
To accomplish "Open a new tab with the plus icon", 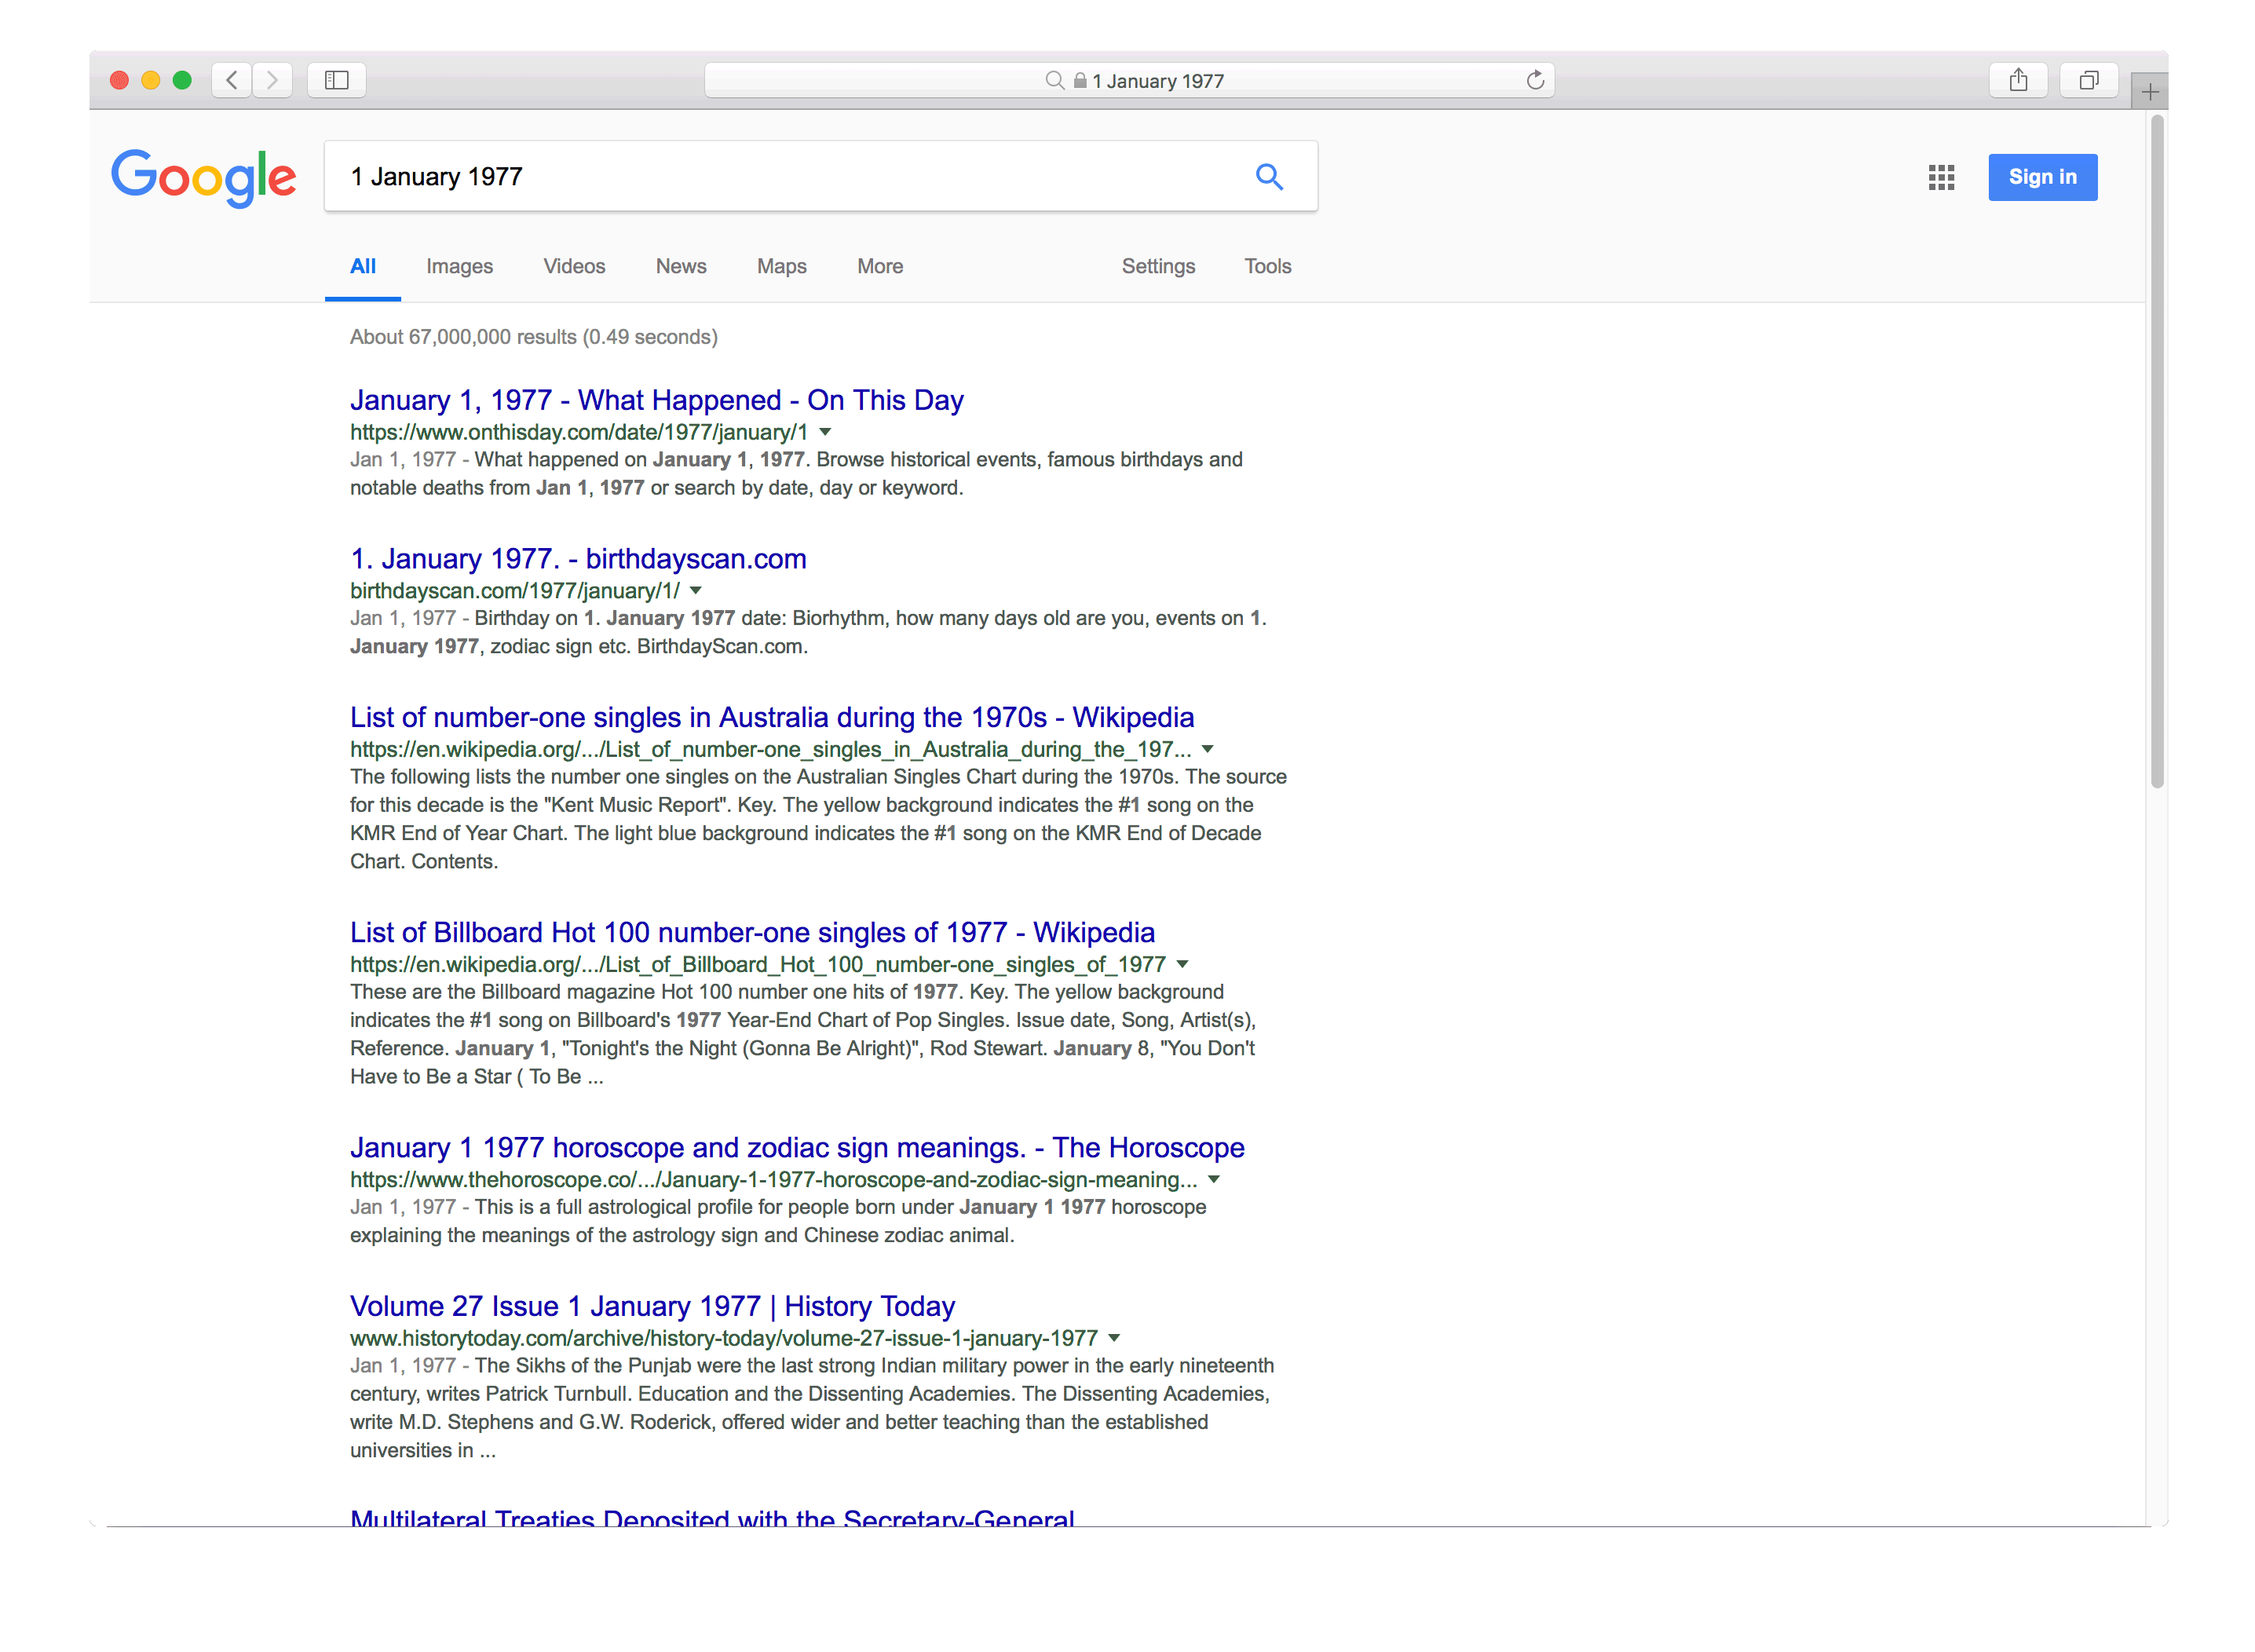I will click(2149, 92).
